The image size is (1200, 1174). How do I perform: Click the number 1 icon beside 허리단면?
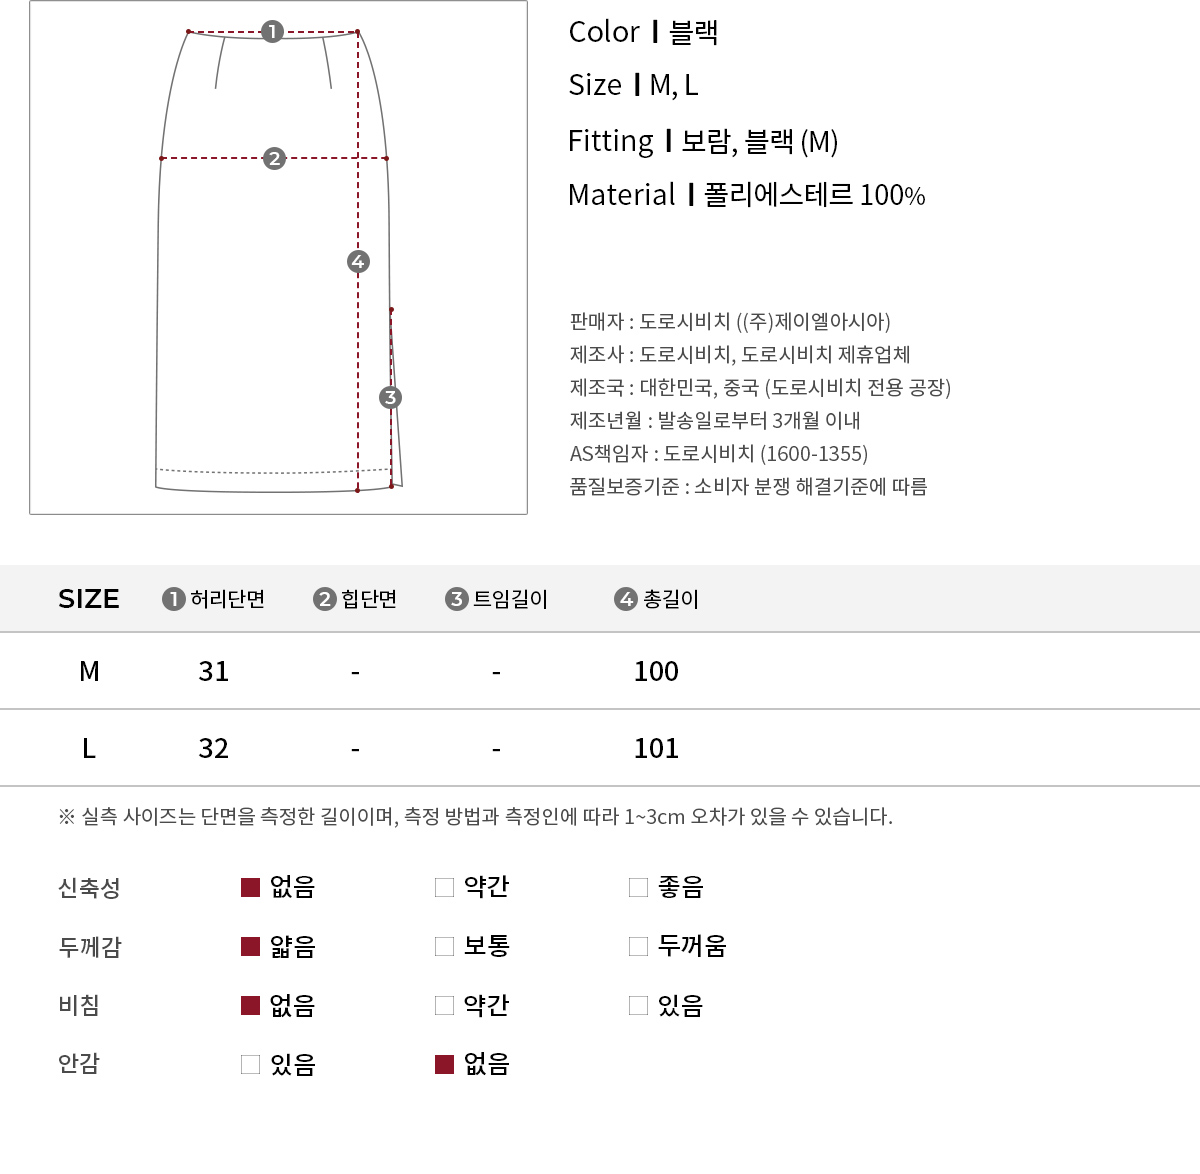pyautogui.click(x=173, y=599)
